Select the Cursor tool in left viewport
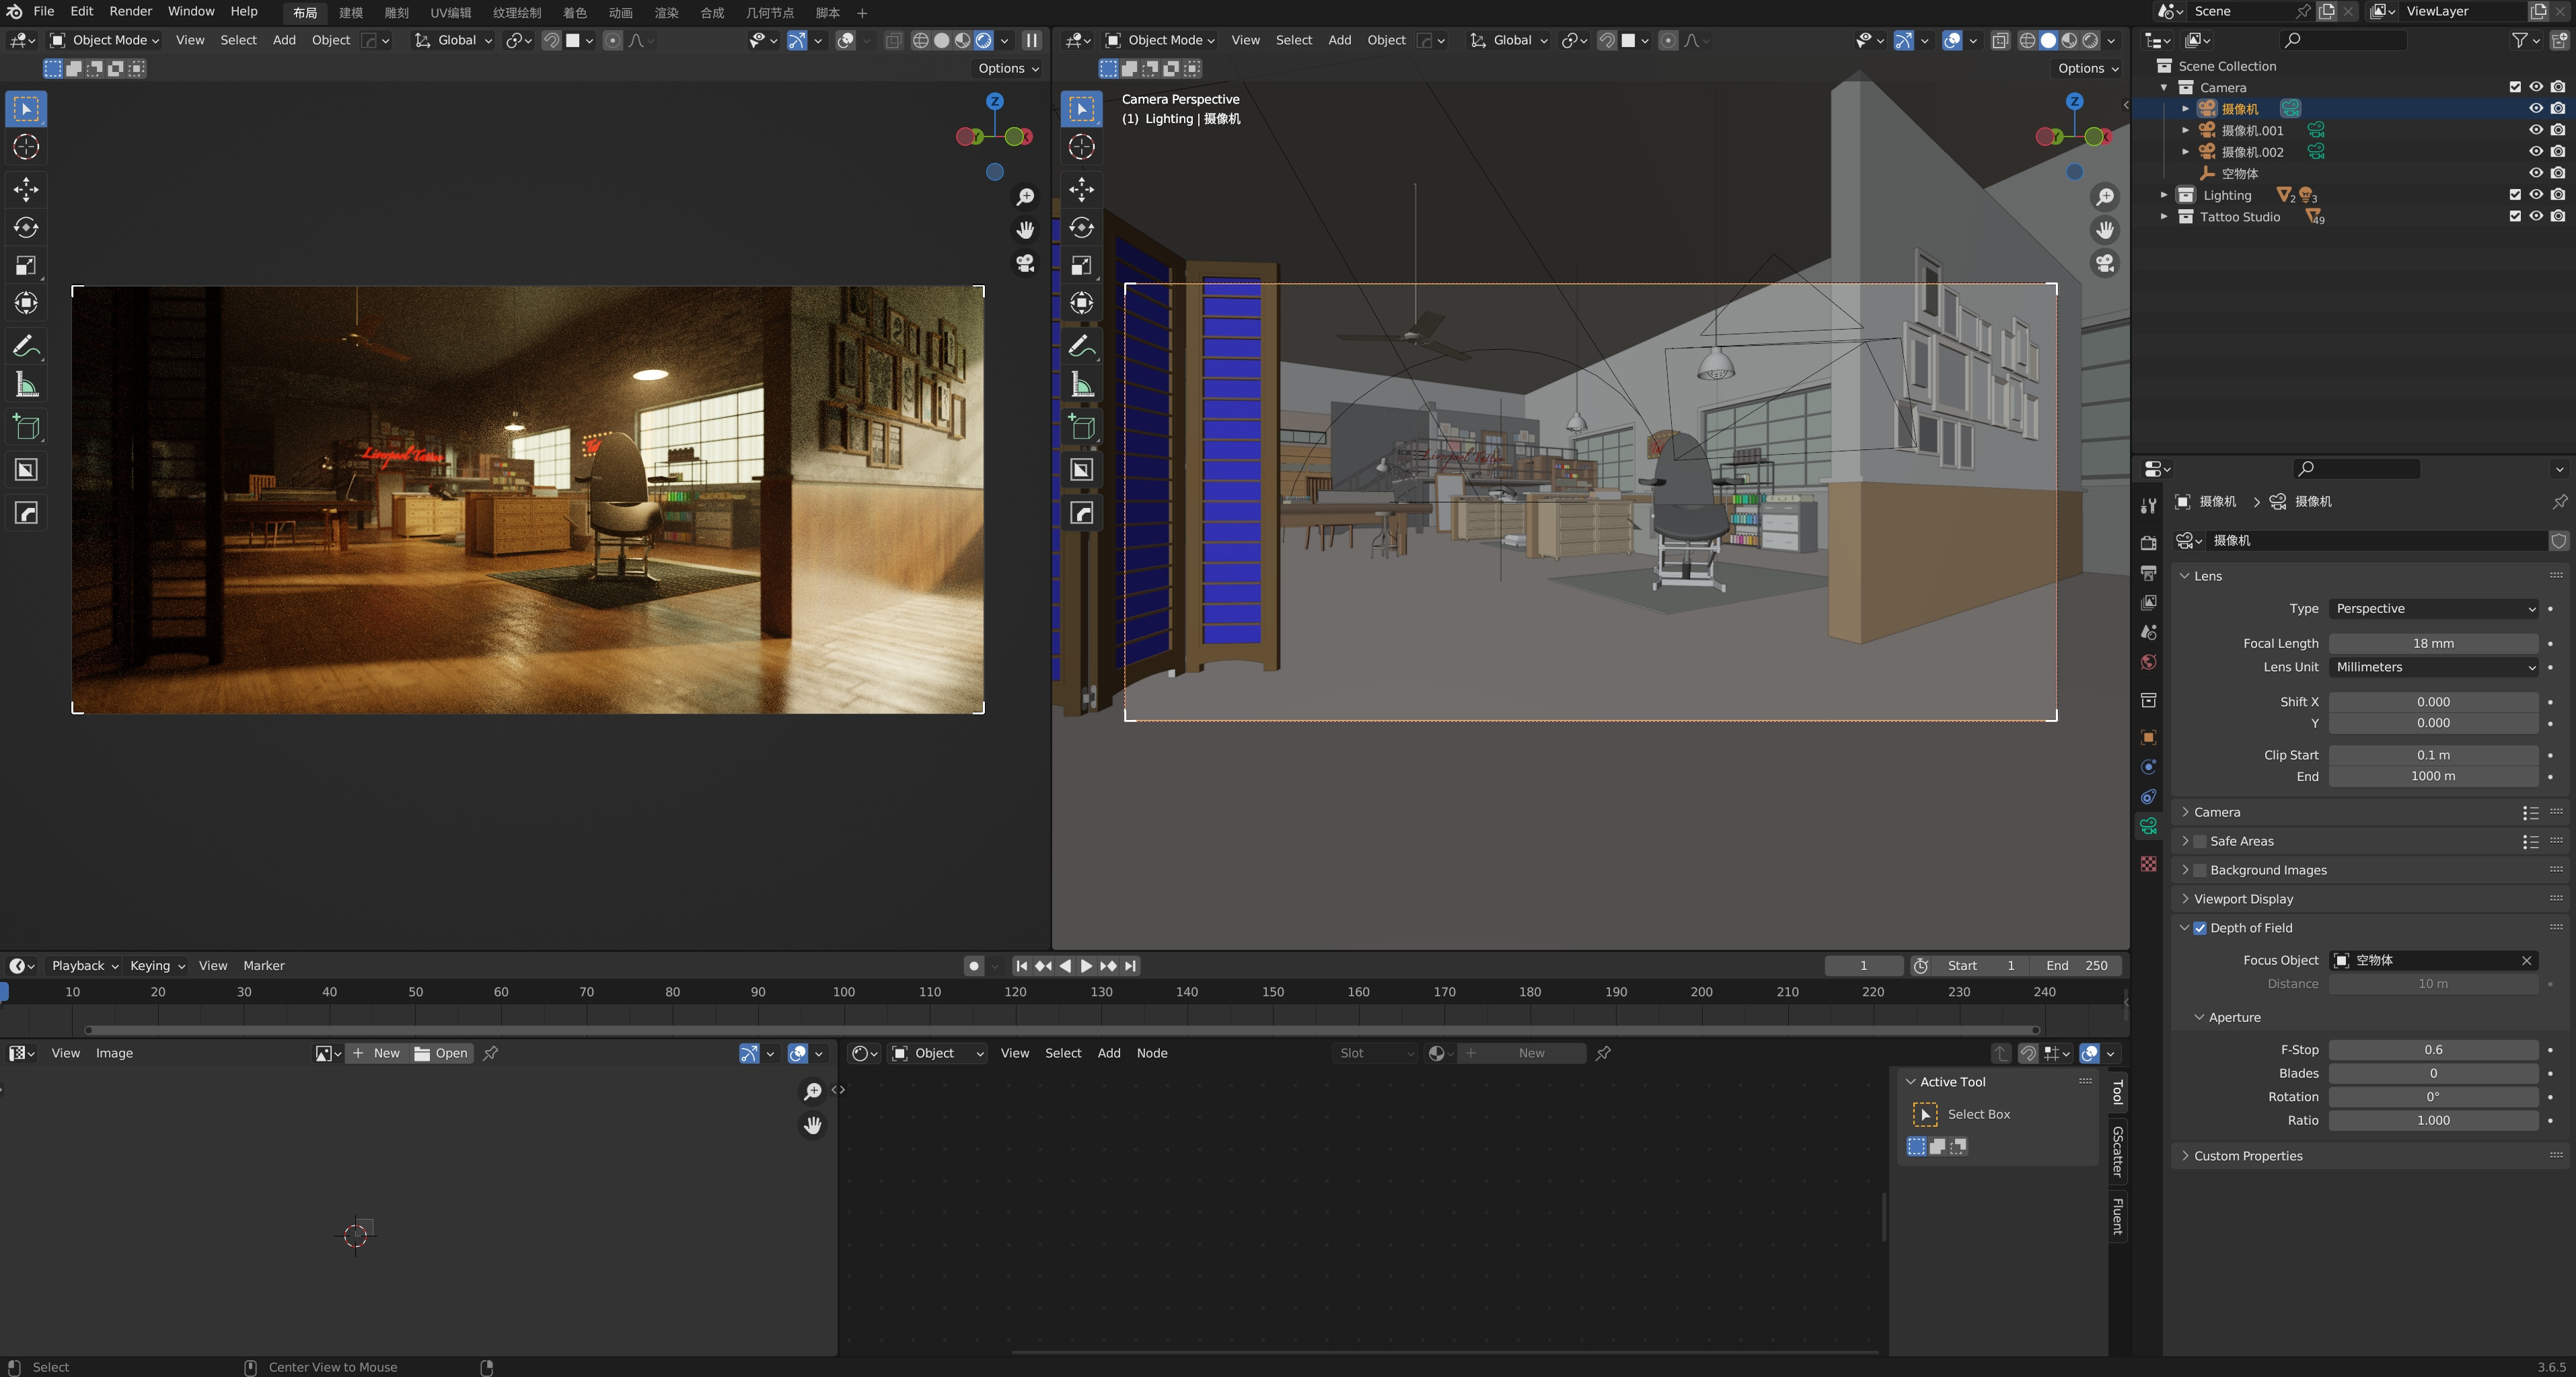The image size is (2576, 1377). pyautogui.click(x=26, y=147)
